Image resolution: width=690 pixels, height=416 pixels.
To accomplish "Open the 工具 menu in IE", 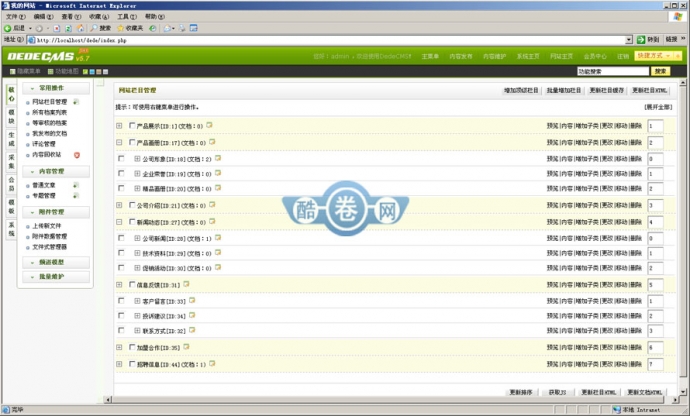I will click(x=127, y=17).
